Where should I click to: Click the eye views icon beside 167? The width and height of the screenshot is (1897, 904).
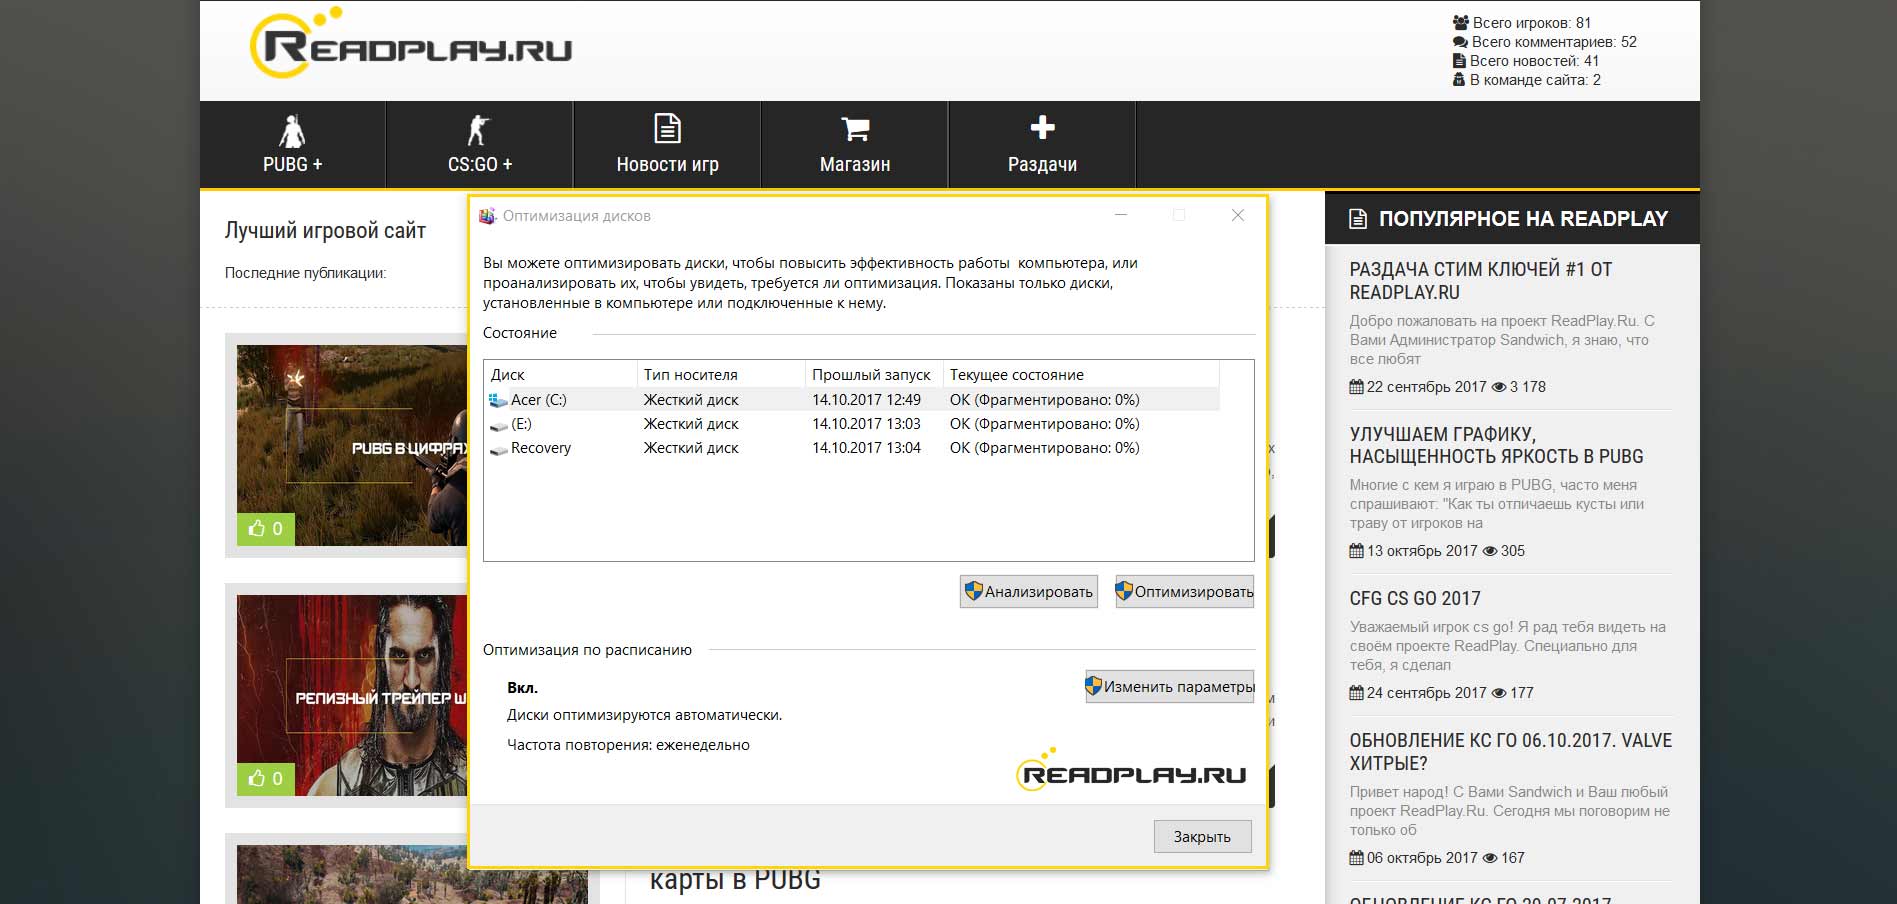[1489, 858]
